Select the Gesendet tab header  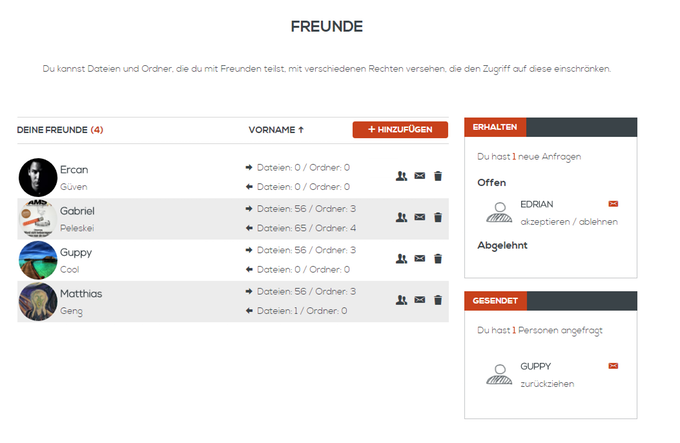tap(496, 301)
